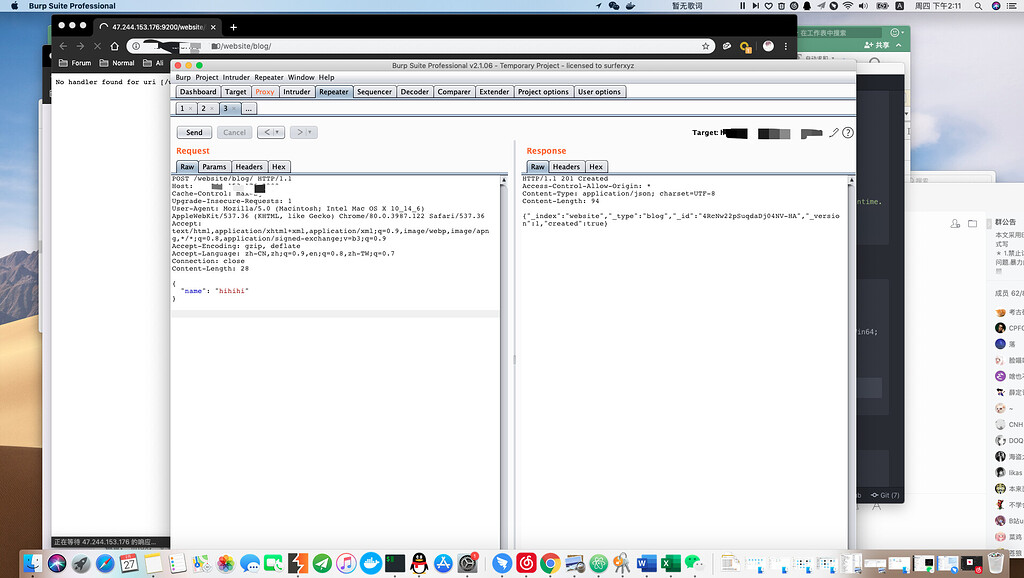
Task: Open the Decoder tab
Action: click(x=414, y=91)
